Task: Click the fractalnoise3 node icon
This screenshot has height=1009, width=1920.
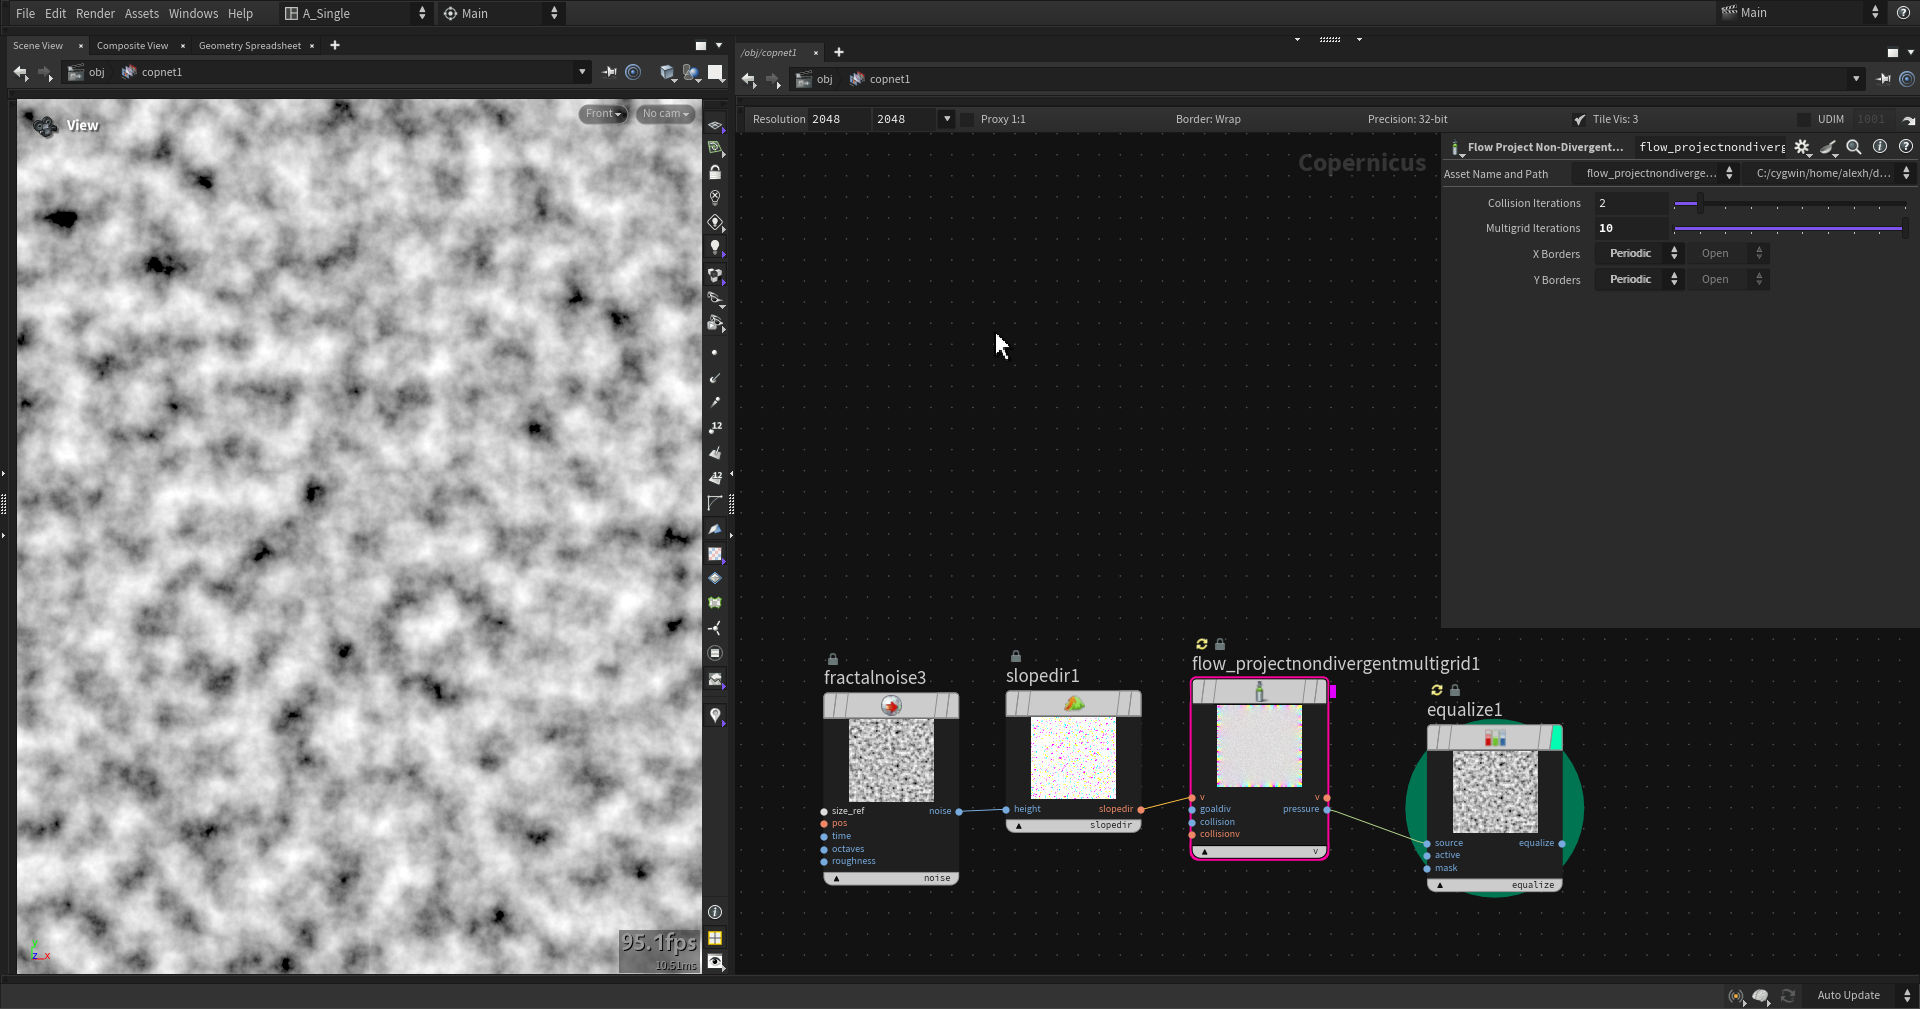Action: click(890, 706)
